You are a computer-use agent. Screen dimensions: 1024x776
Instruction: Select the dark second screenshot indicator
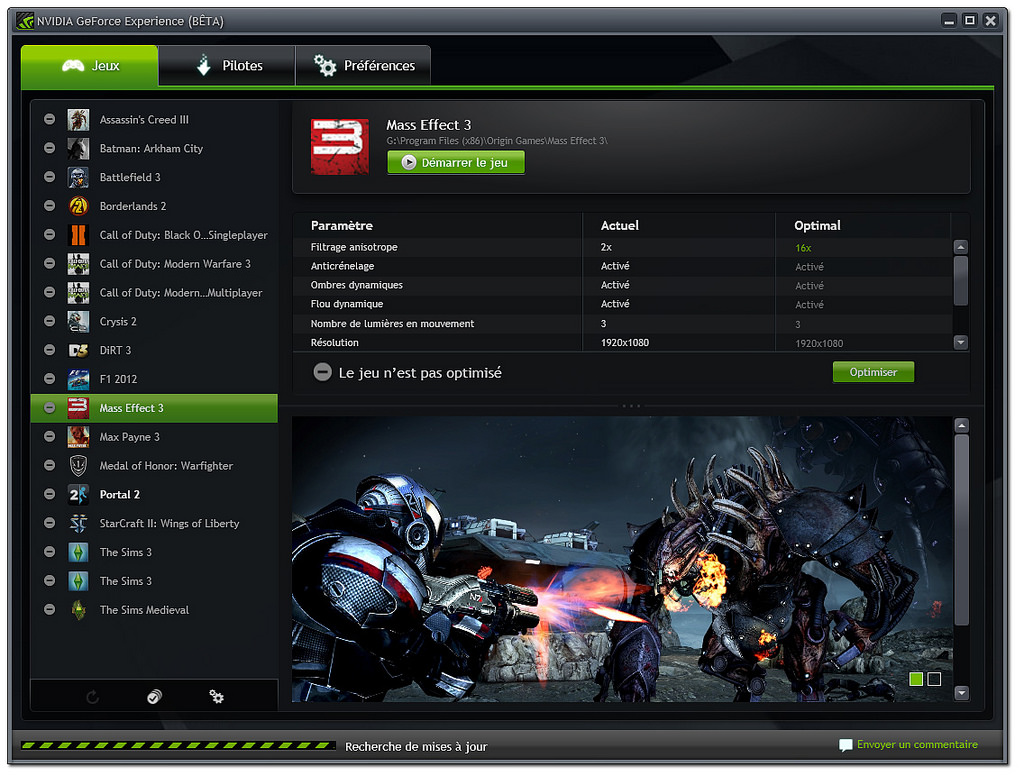[x=934, y=680]
